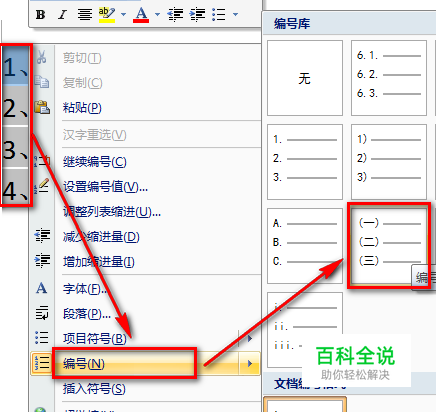The image size is (436, 412).
Task: Click the bullets icon in the mini toolbar
Action: point(219,15)
